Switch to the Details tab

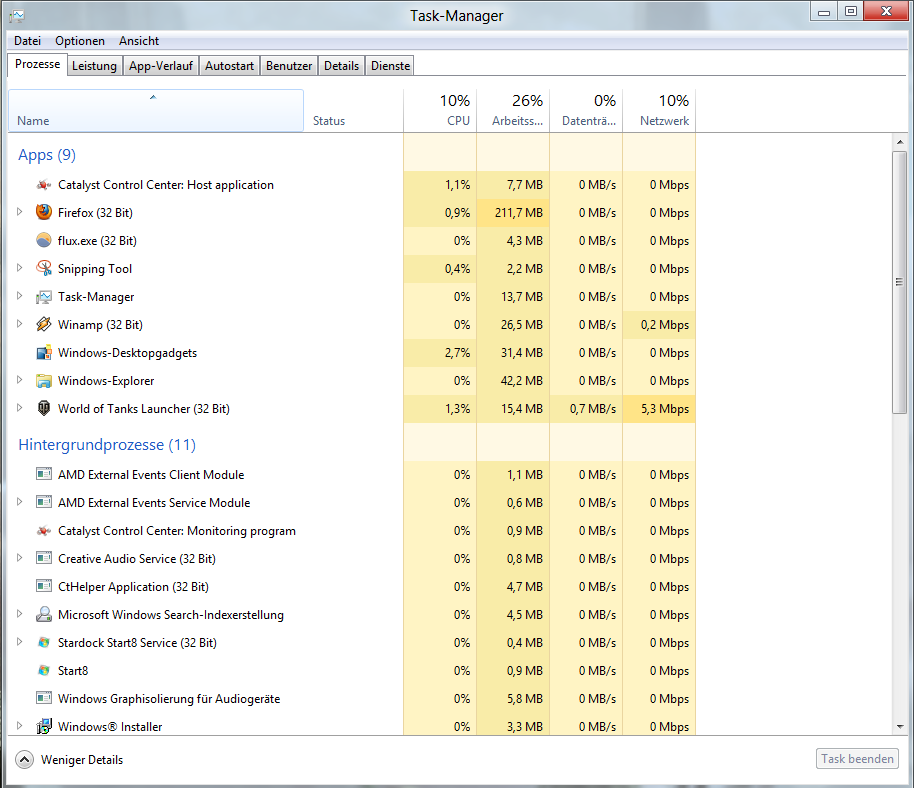[342, 66]
